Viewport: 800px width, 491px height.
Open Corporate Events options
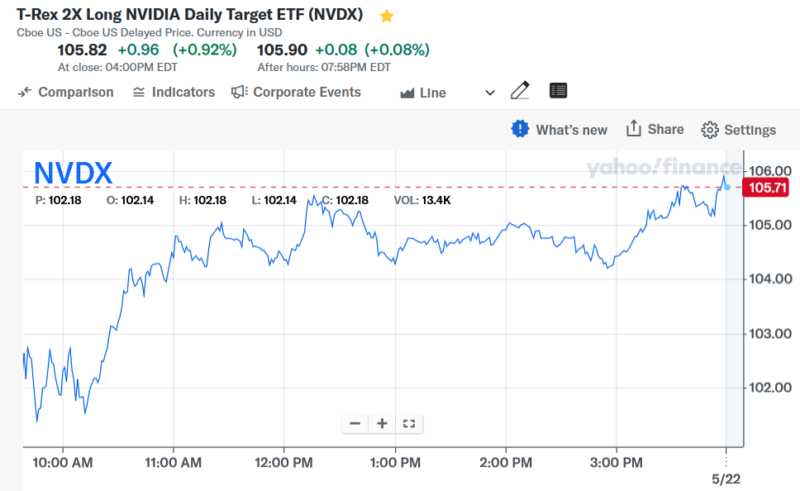coord(296,92)
